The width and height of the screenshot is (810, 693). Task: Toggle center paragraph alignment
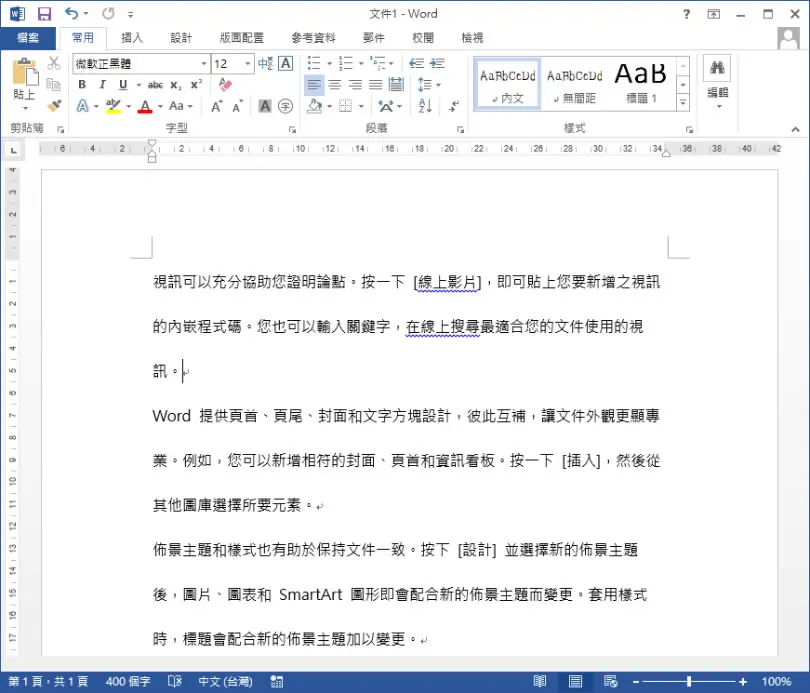(x=335, y=85)
